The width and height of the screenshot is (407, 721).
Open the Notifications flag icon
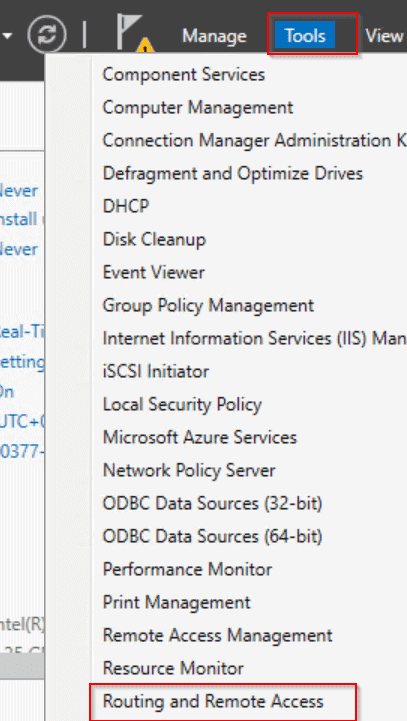(x=135, y=33)
